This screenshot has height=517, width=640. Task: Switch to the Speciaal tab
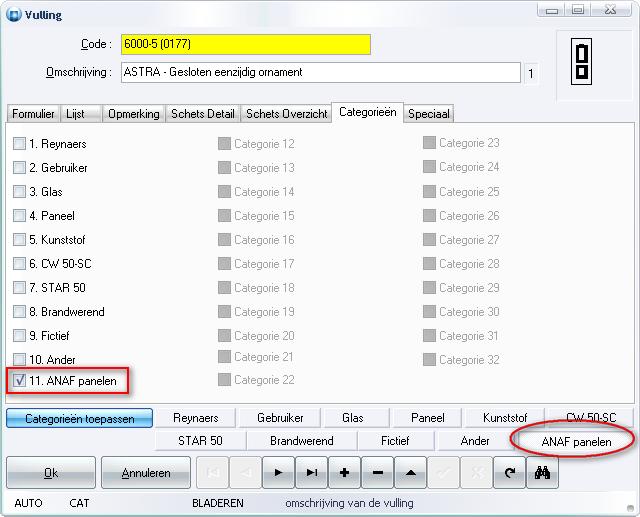pos(429,113)
